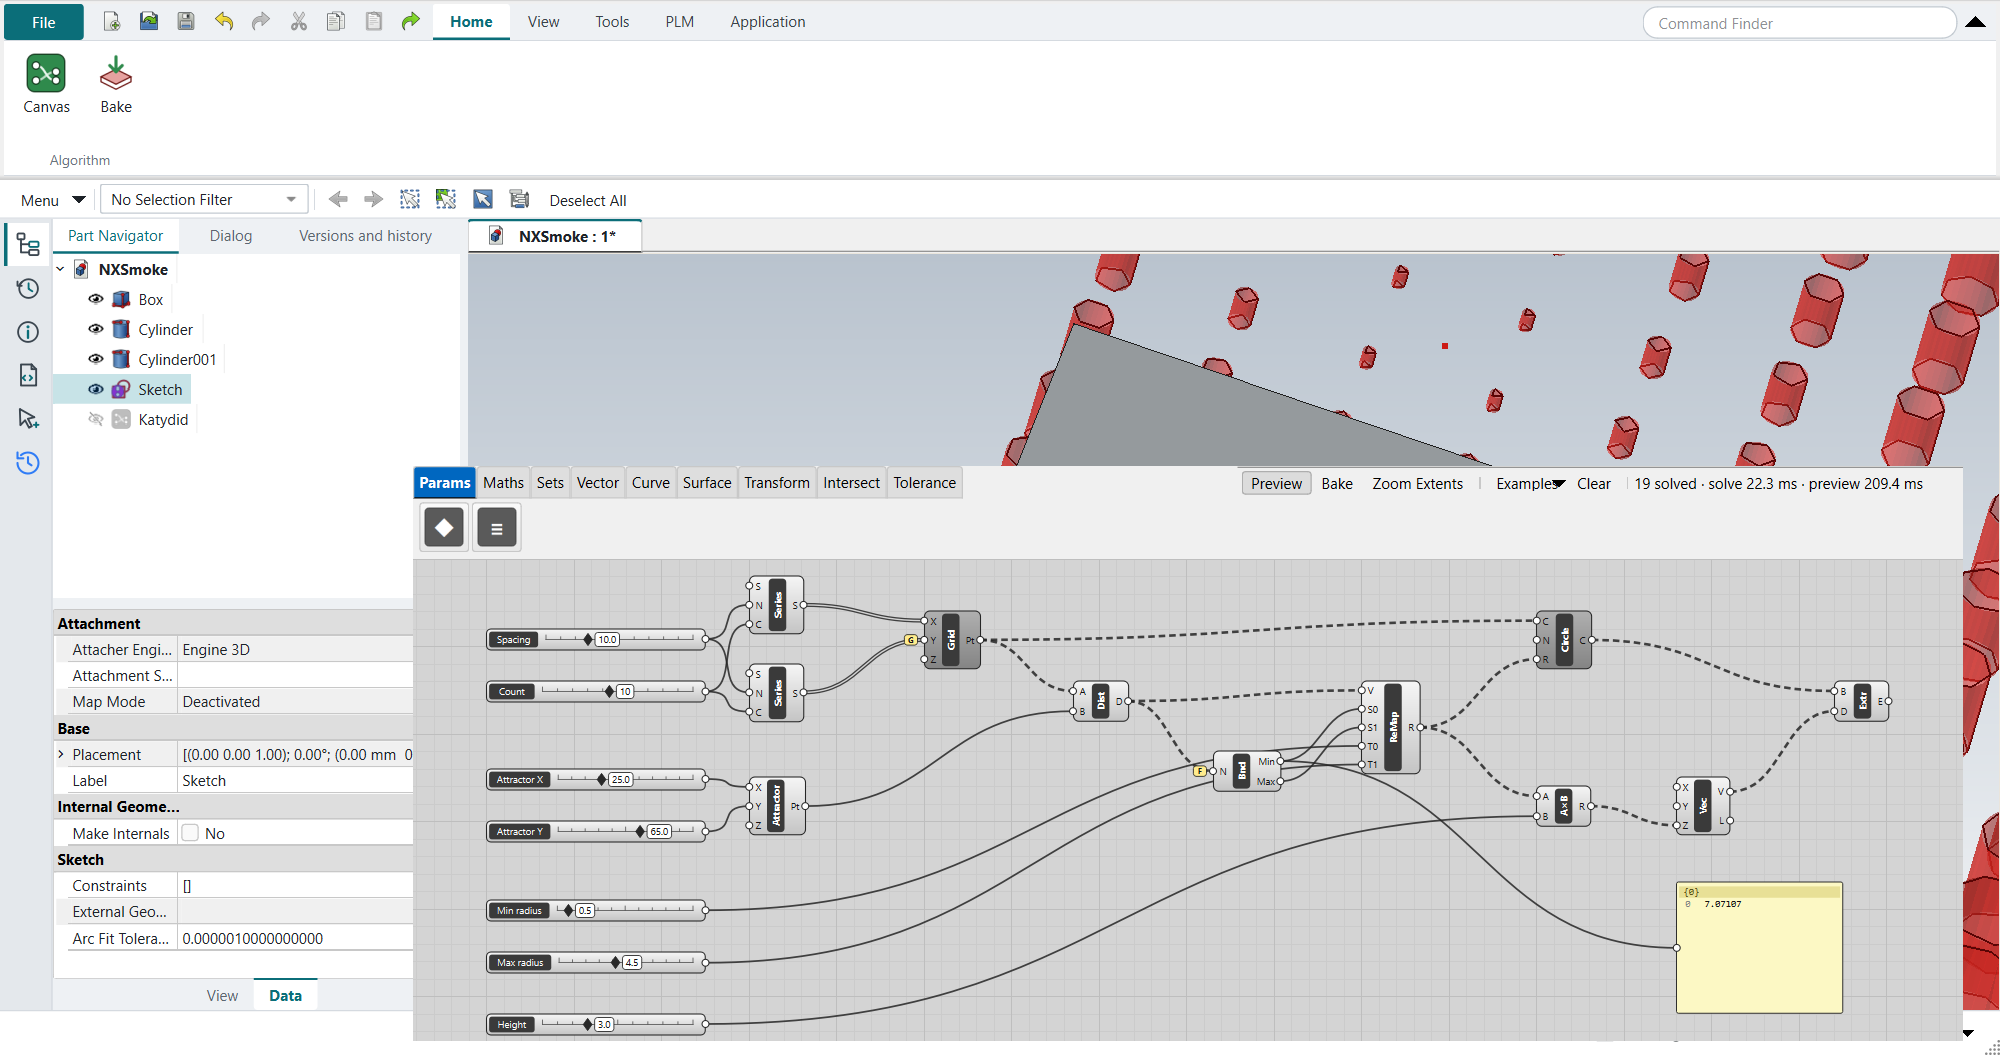Click the Clear button in canvas toolbar
Viewport: 2000px width, 1055px height.
click(x=1594, y=483)
